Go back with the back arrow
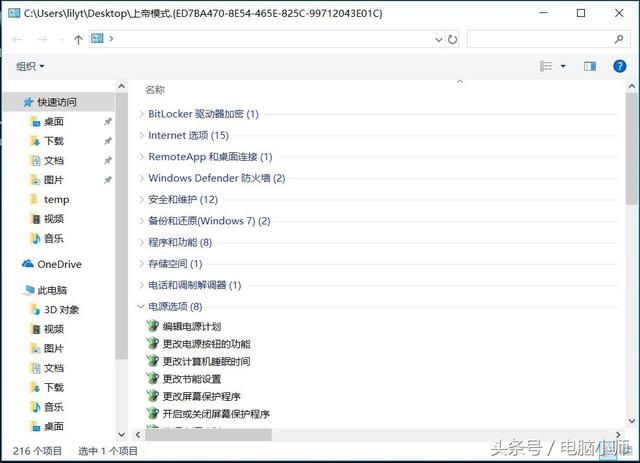The width and height of the screenshot is (640, 463). [17, 40]
